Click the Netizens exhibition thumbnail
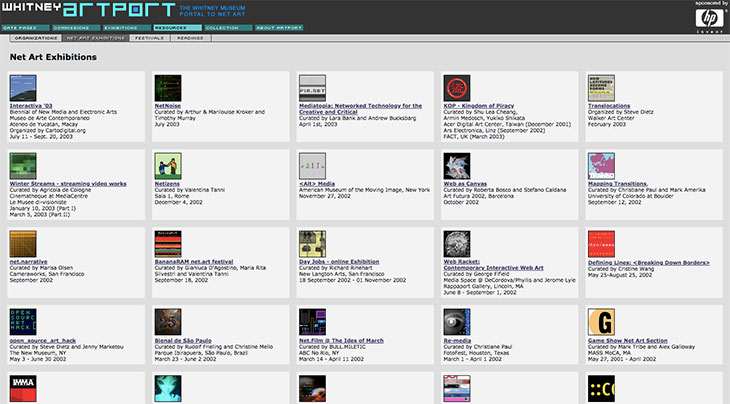Image resolution: width=730 pixels, height=404 pixels. [168, 166]
